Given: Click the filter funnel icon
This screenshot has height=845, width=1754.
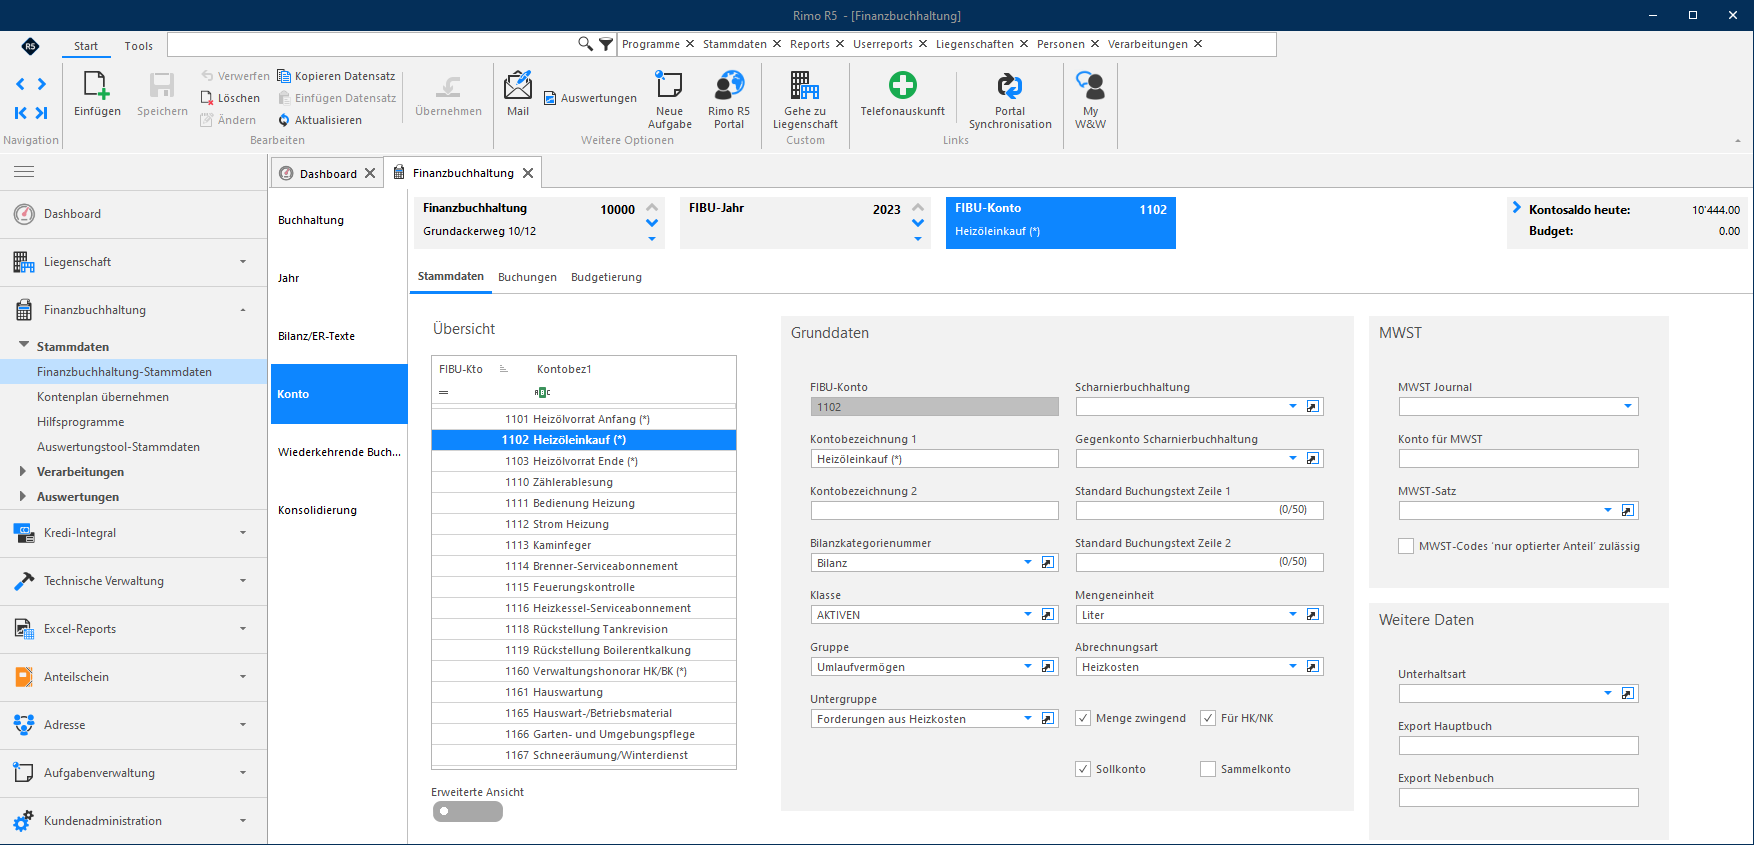Looking at the screenshot, I should point(606,44).
